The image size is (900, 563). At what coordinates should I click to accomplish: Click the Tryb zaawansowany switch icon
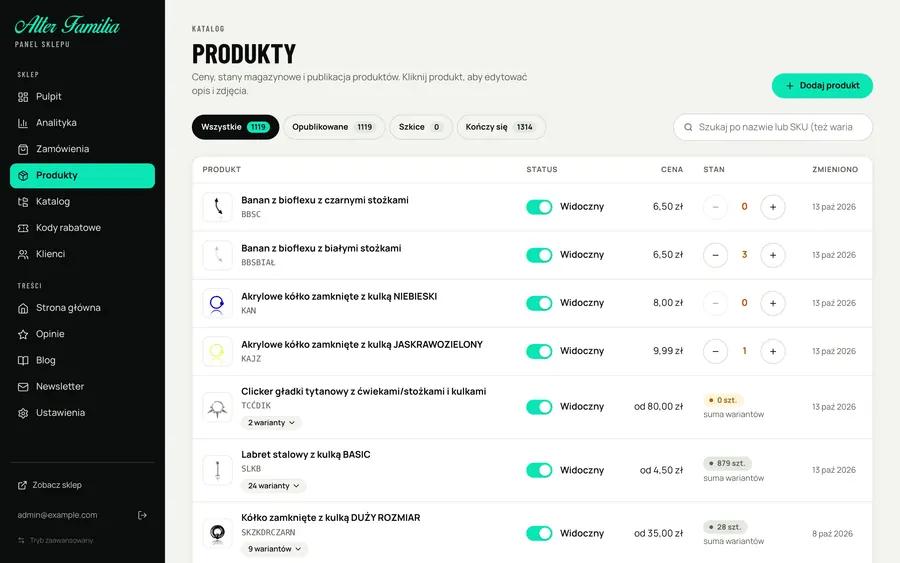tap(21, 541)
